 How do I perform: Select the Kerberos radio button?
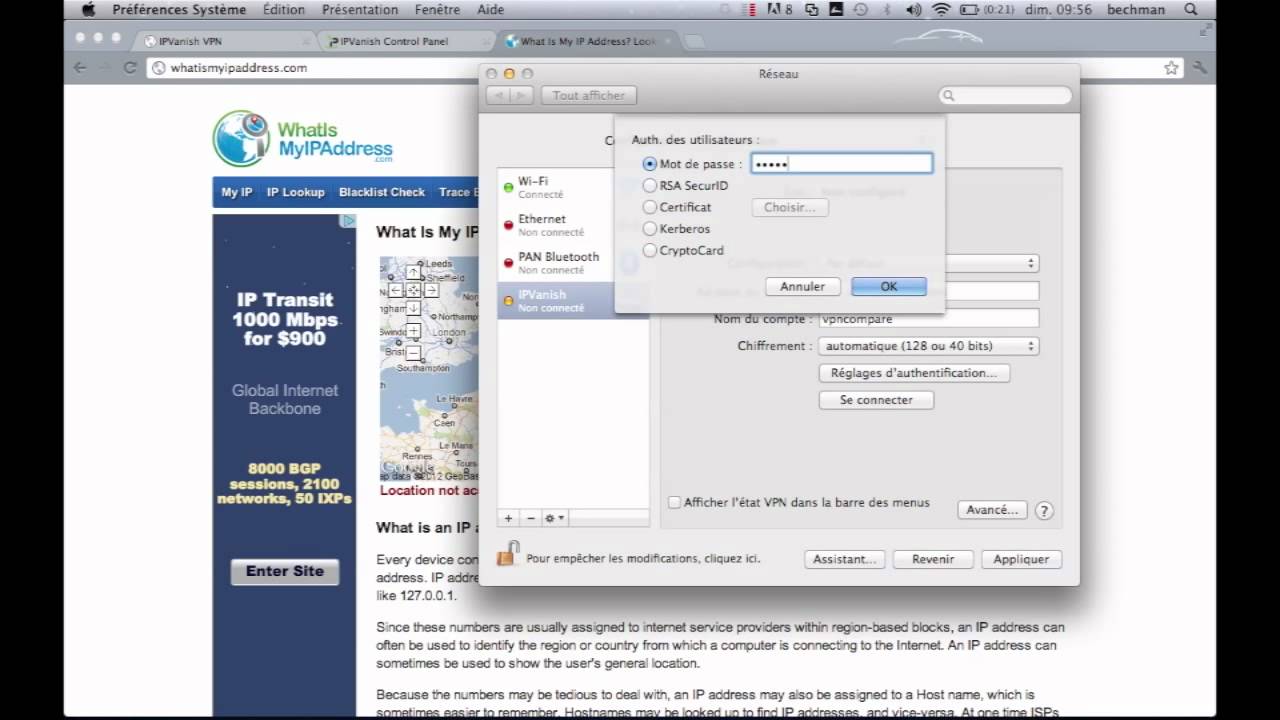650,229
